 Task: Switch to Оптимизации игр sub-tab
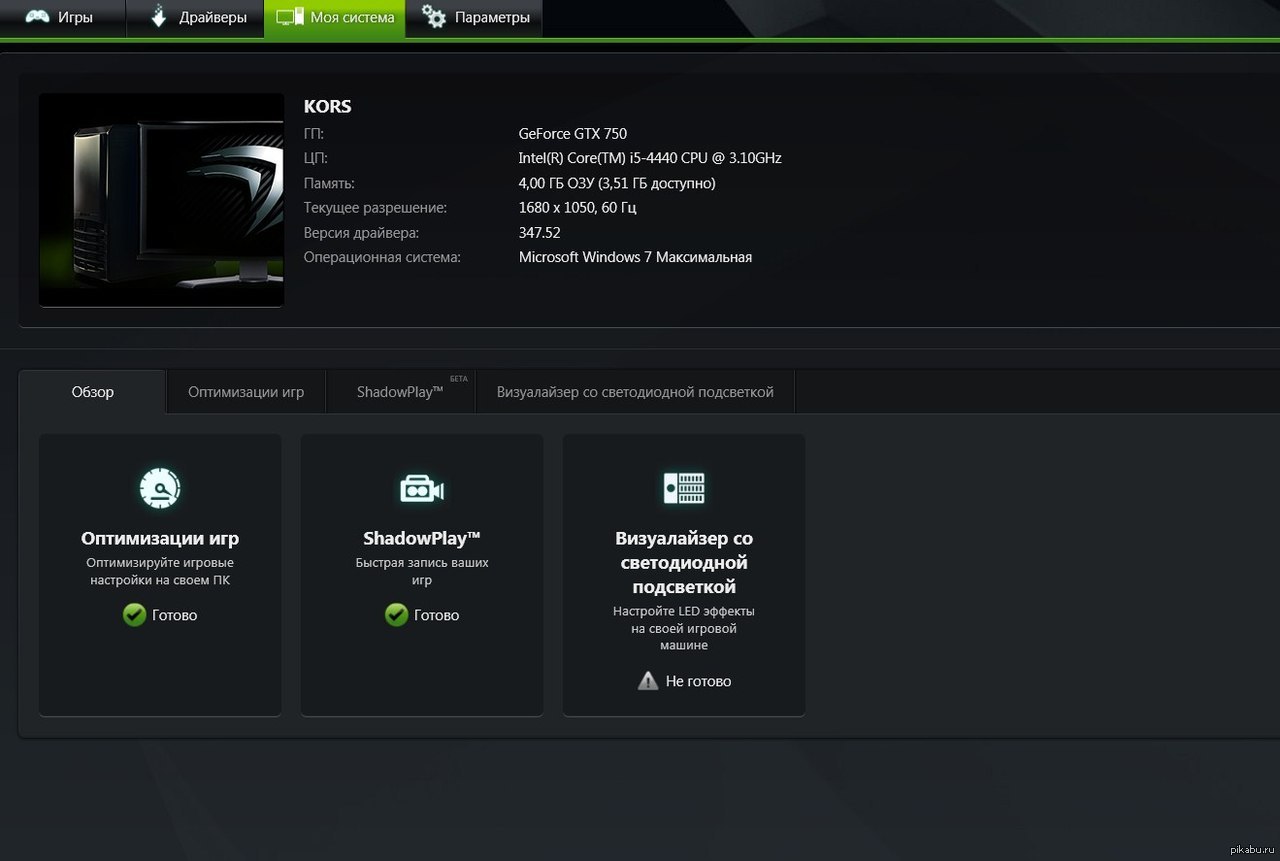[x=246, y=392]
